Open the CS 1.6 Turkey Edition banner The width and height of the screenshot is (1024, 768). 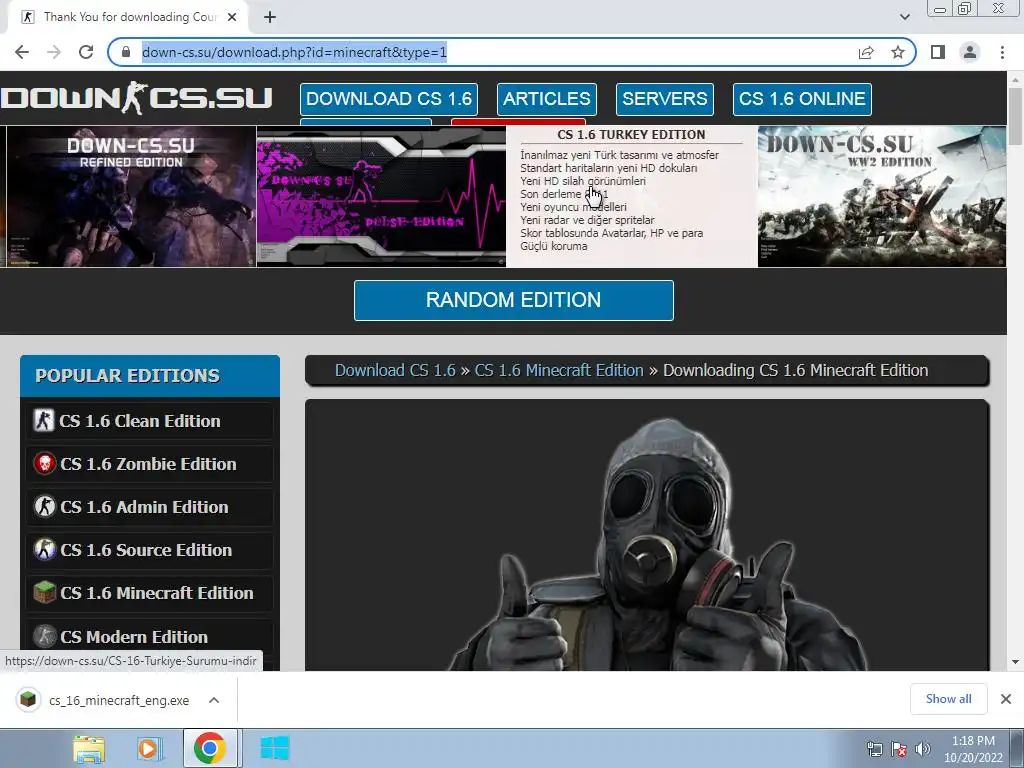(x=632, y=196)
